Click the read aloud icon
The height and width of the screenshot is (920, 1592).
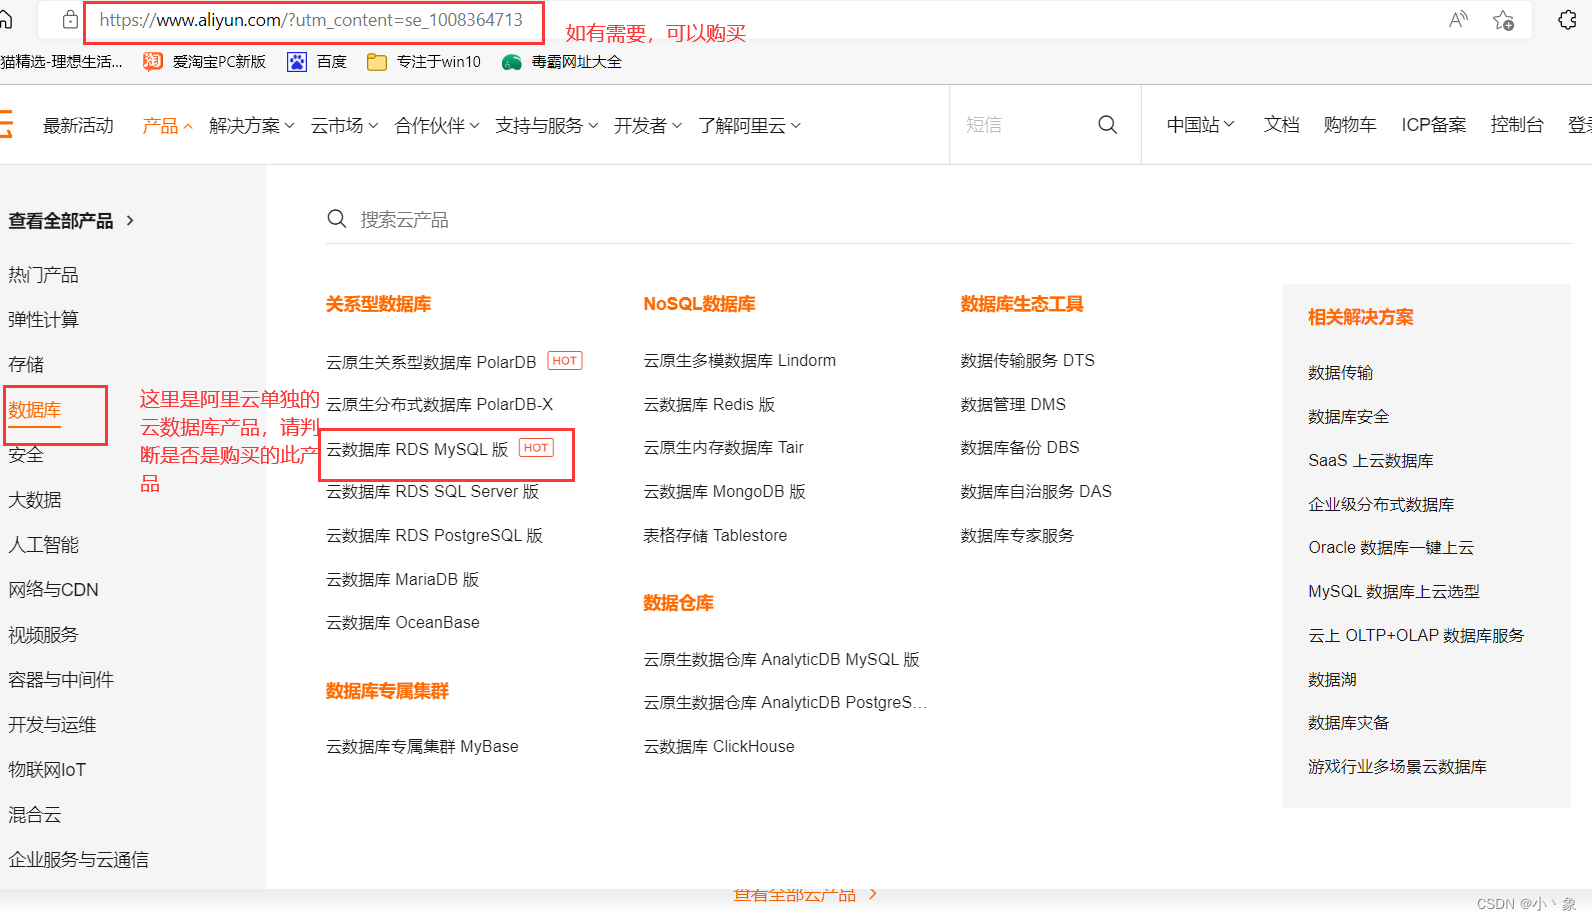[x=1458, y=20]
